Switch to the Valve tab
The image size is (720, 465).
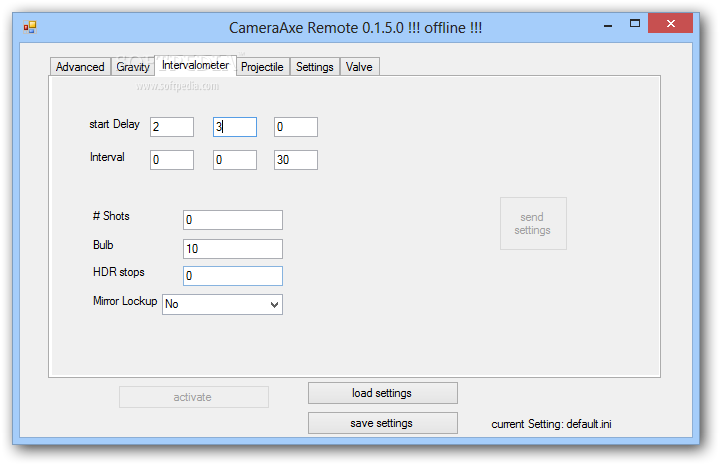[x=359, y=67]
